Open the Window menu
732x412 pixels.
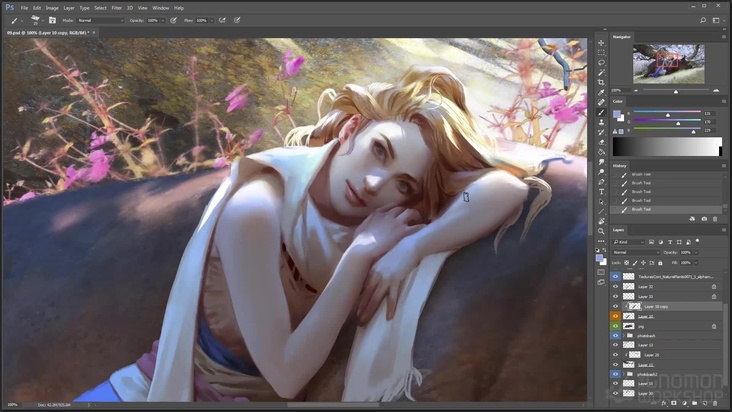(x=161, y=8)
